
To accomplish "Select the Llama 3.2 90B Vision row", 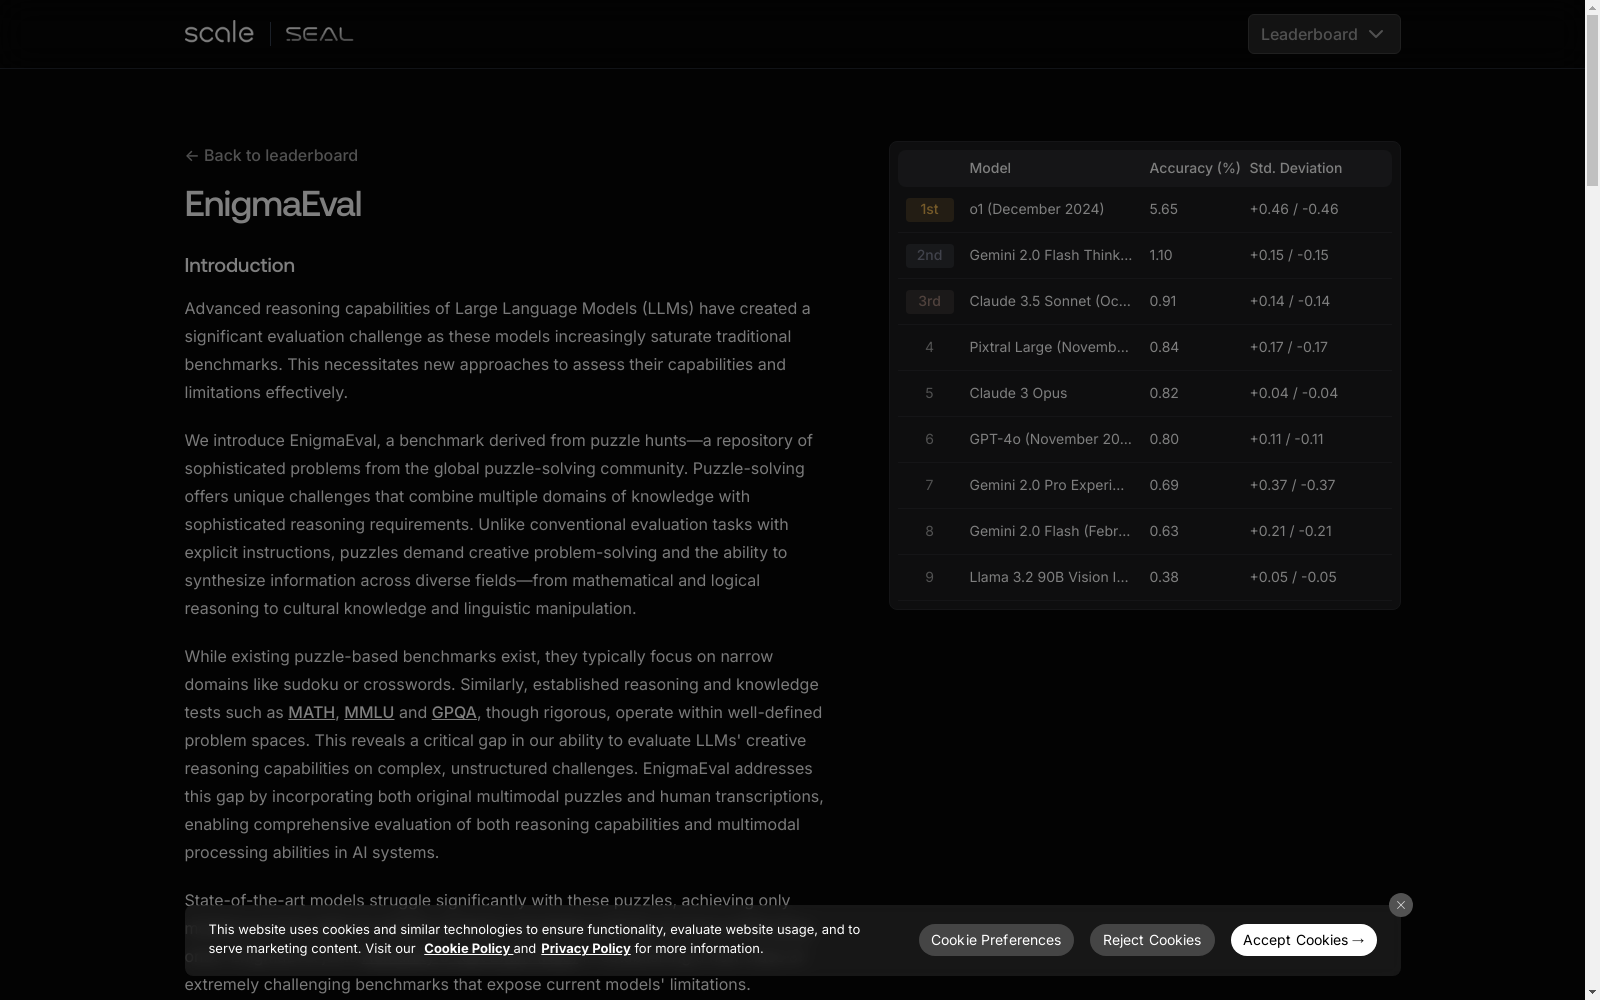I will 1144,577.
